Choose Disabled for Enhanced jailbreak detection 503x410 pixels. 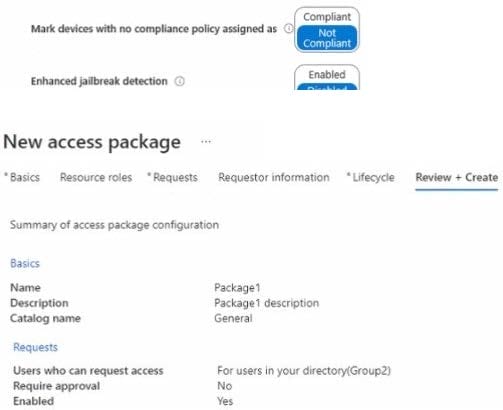[x=327, y=87]
